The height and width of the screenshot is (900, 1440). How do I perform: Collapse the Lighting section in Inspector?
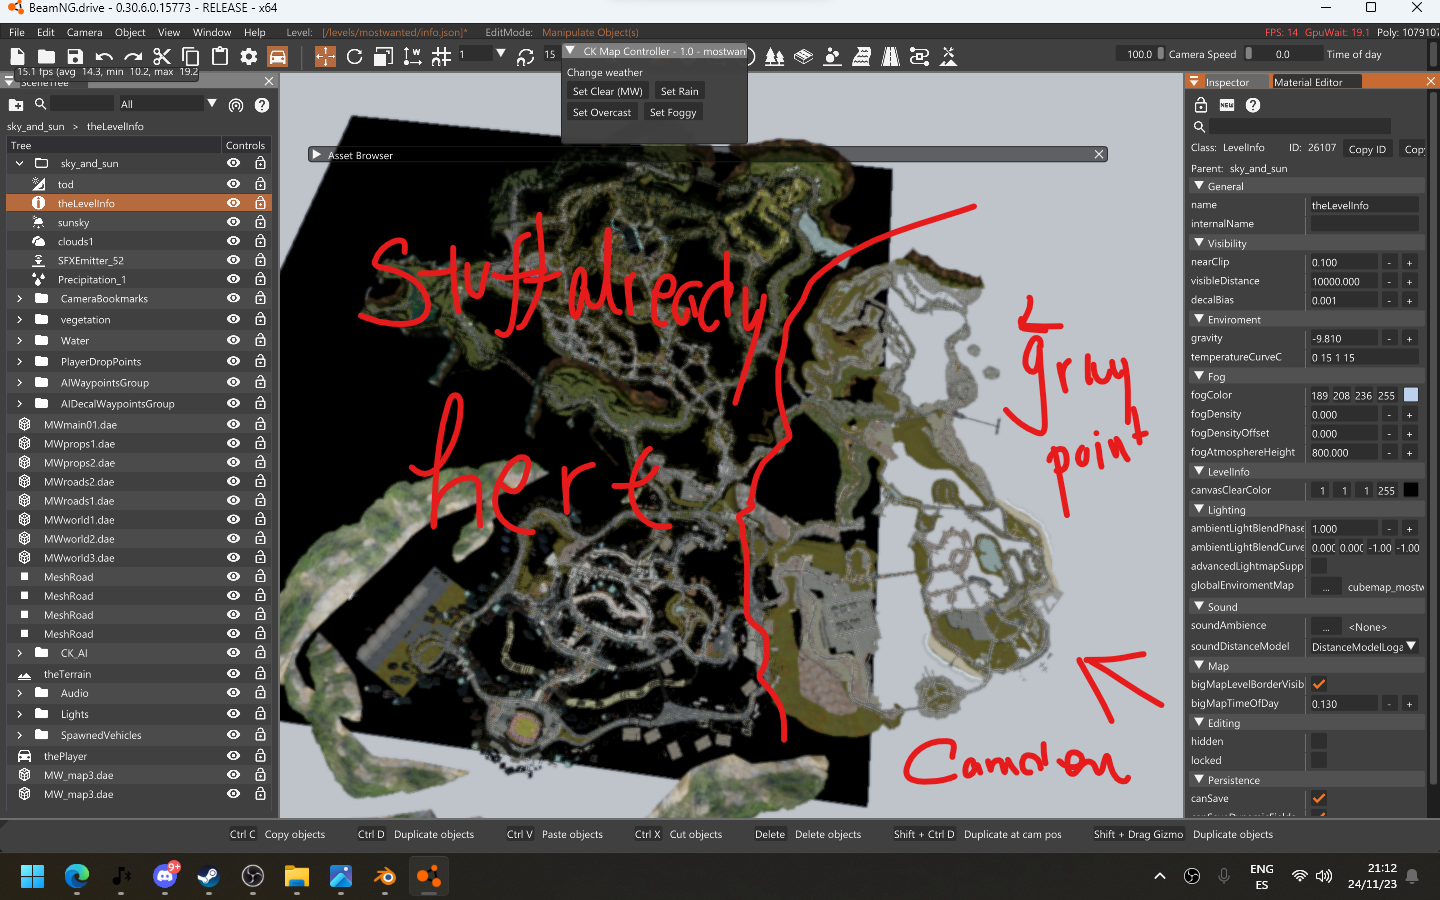coord(1199,509)
